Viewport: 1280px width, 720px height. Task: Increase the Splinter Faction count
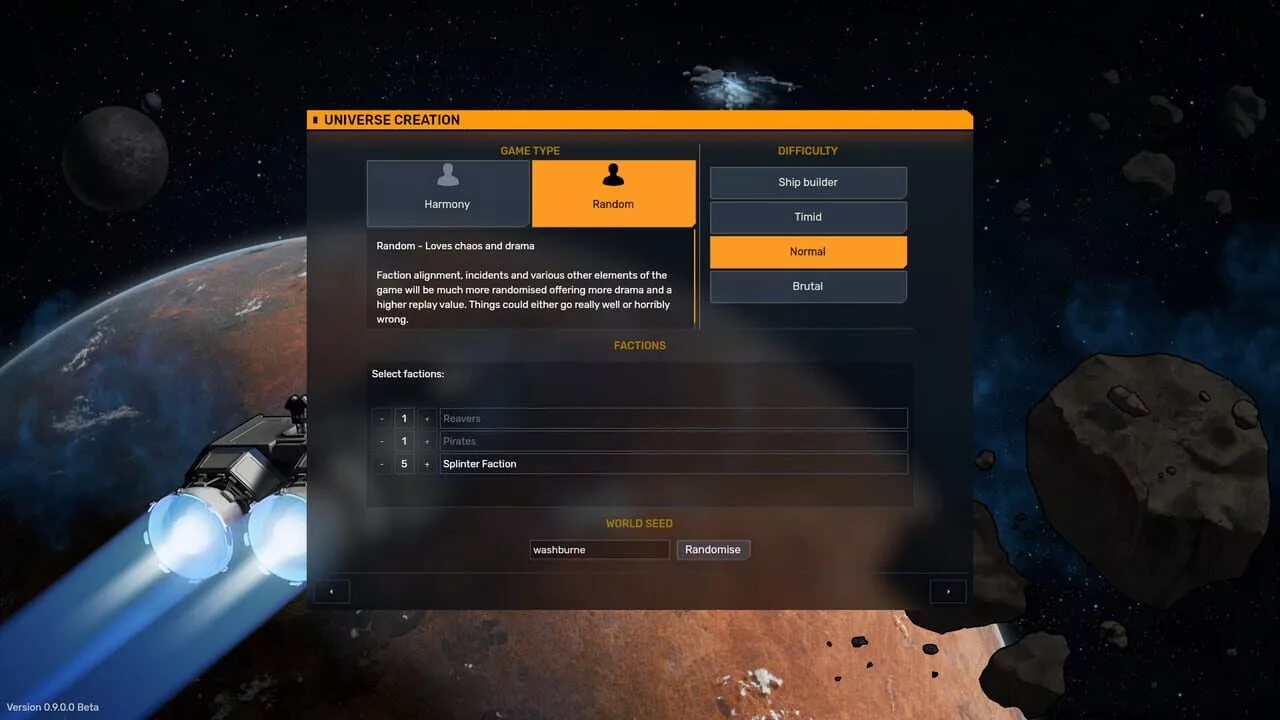coord(427,464)
